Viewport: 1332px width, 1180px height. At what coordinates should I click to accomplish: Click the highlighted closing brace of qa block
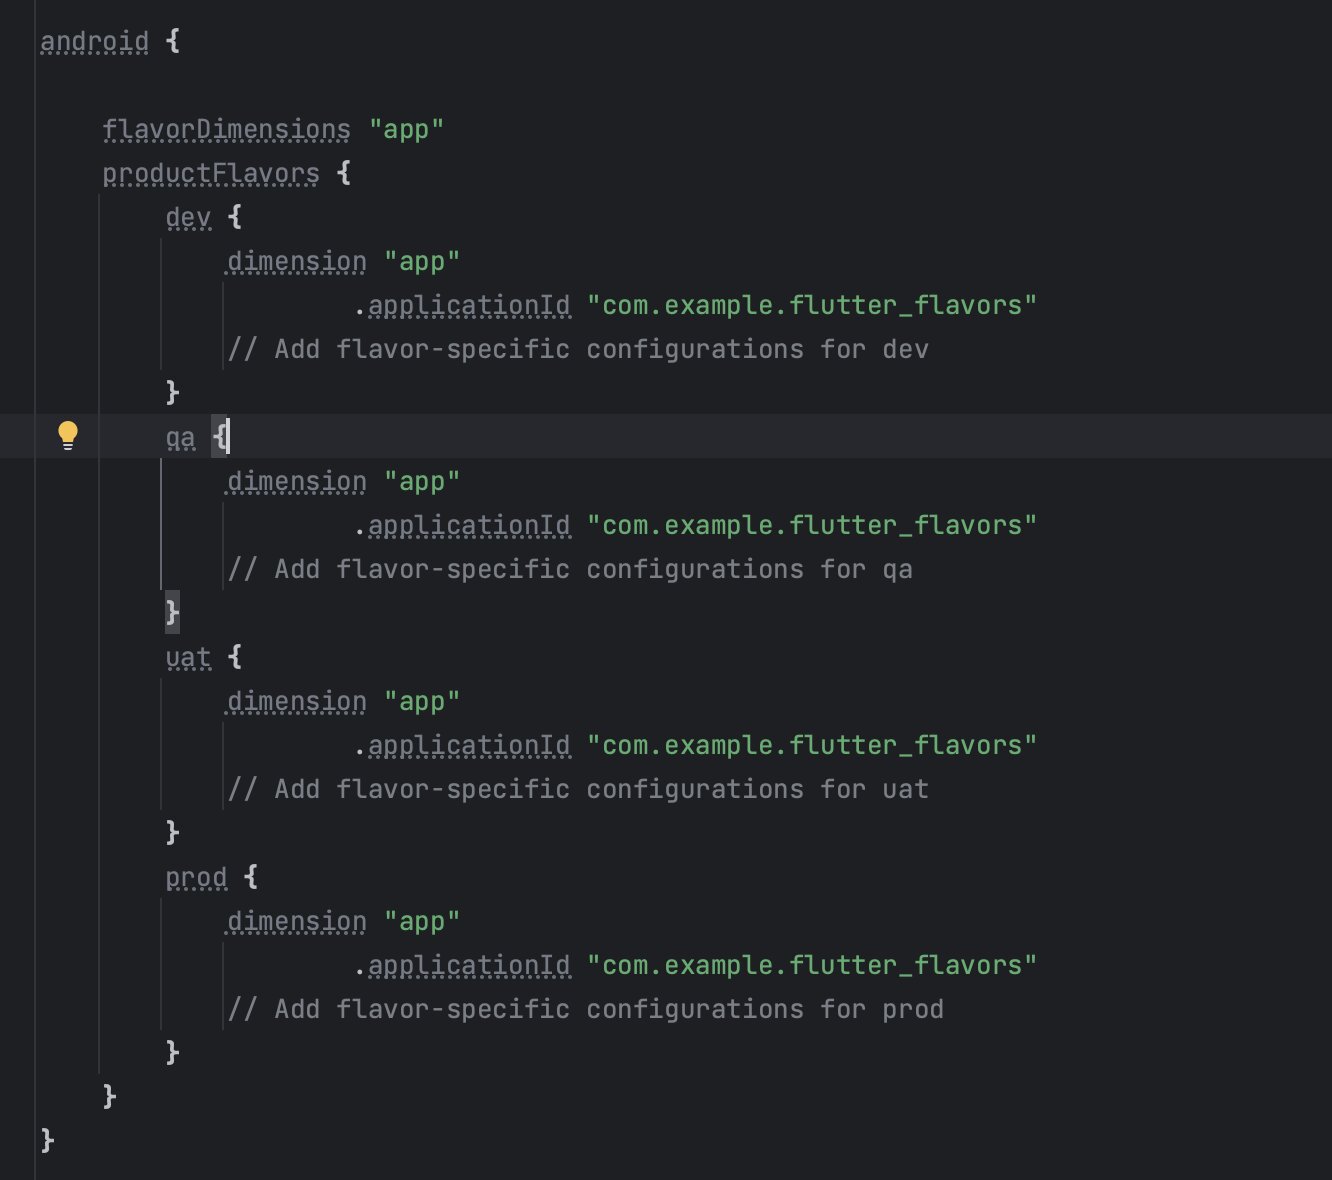click(172, 611)
